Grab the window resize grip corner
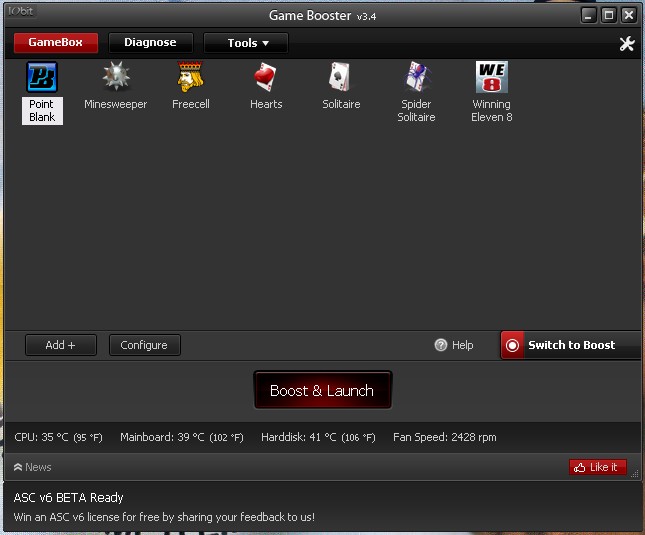Screen dimensions: 645x535 (x=635, y=474)
